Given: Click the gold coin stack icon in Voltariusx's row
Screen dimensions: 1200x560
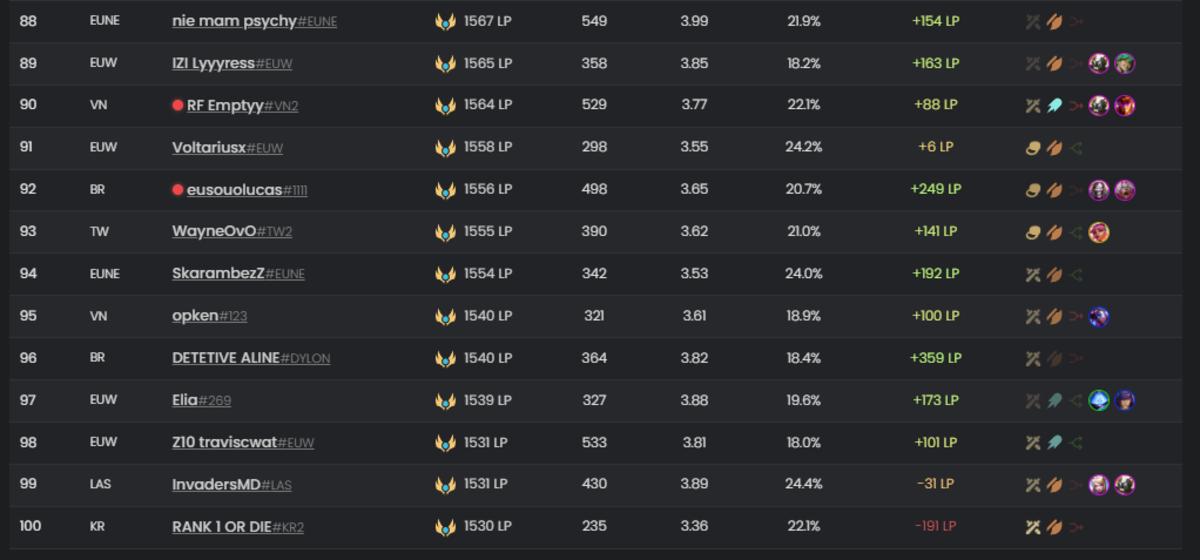Looking at the screenshot, I should point(1033,148).
